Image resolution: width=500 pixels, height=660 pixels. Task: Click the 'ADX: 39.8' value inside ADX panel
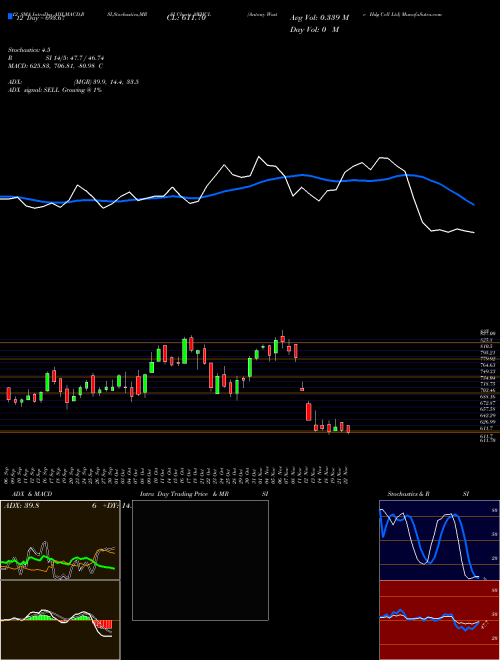pyautogui.click(x=21, y=506)
